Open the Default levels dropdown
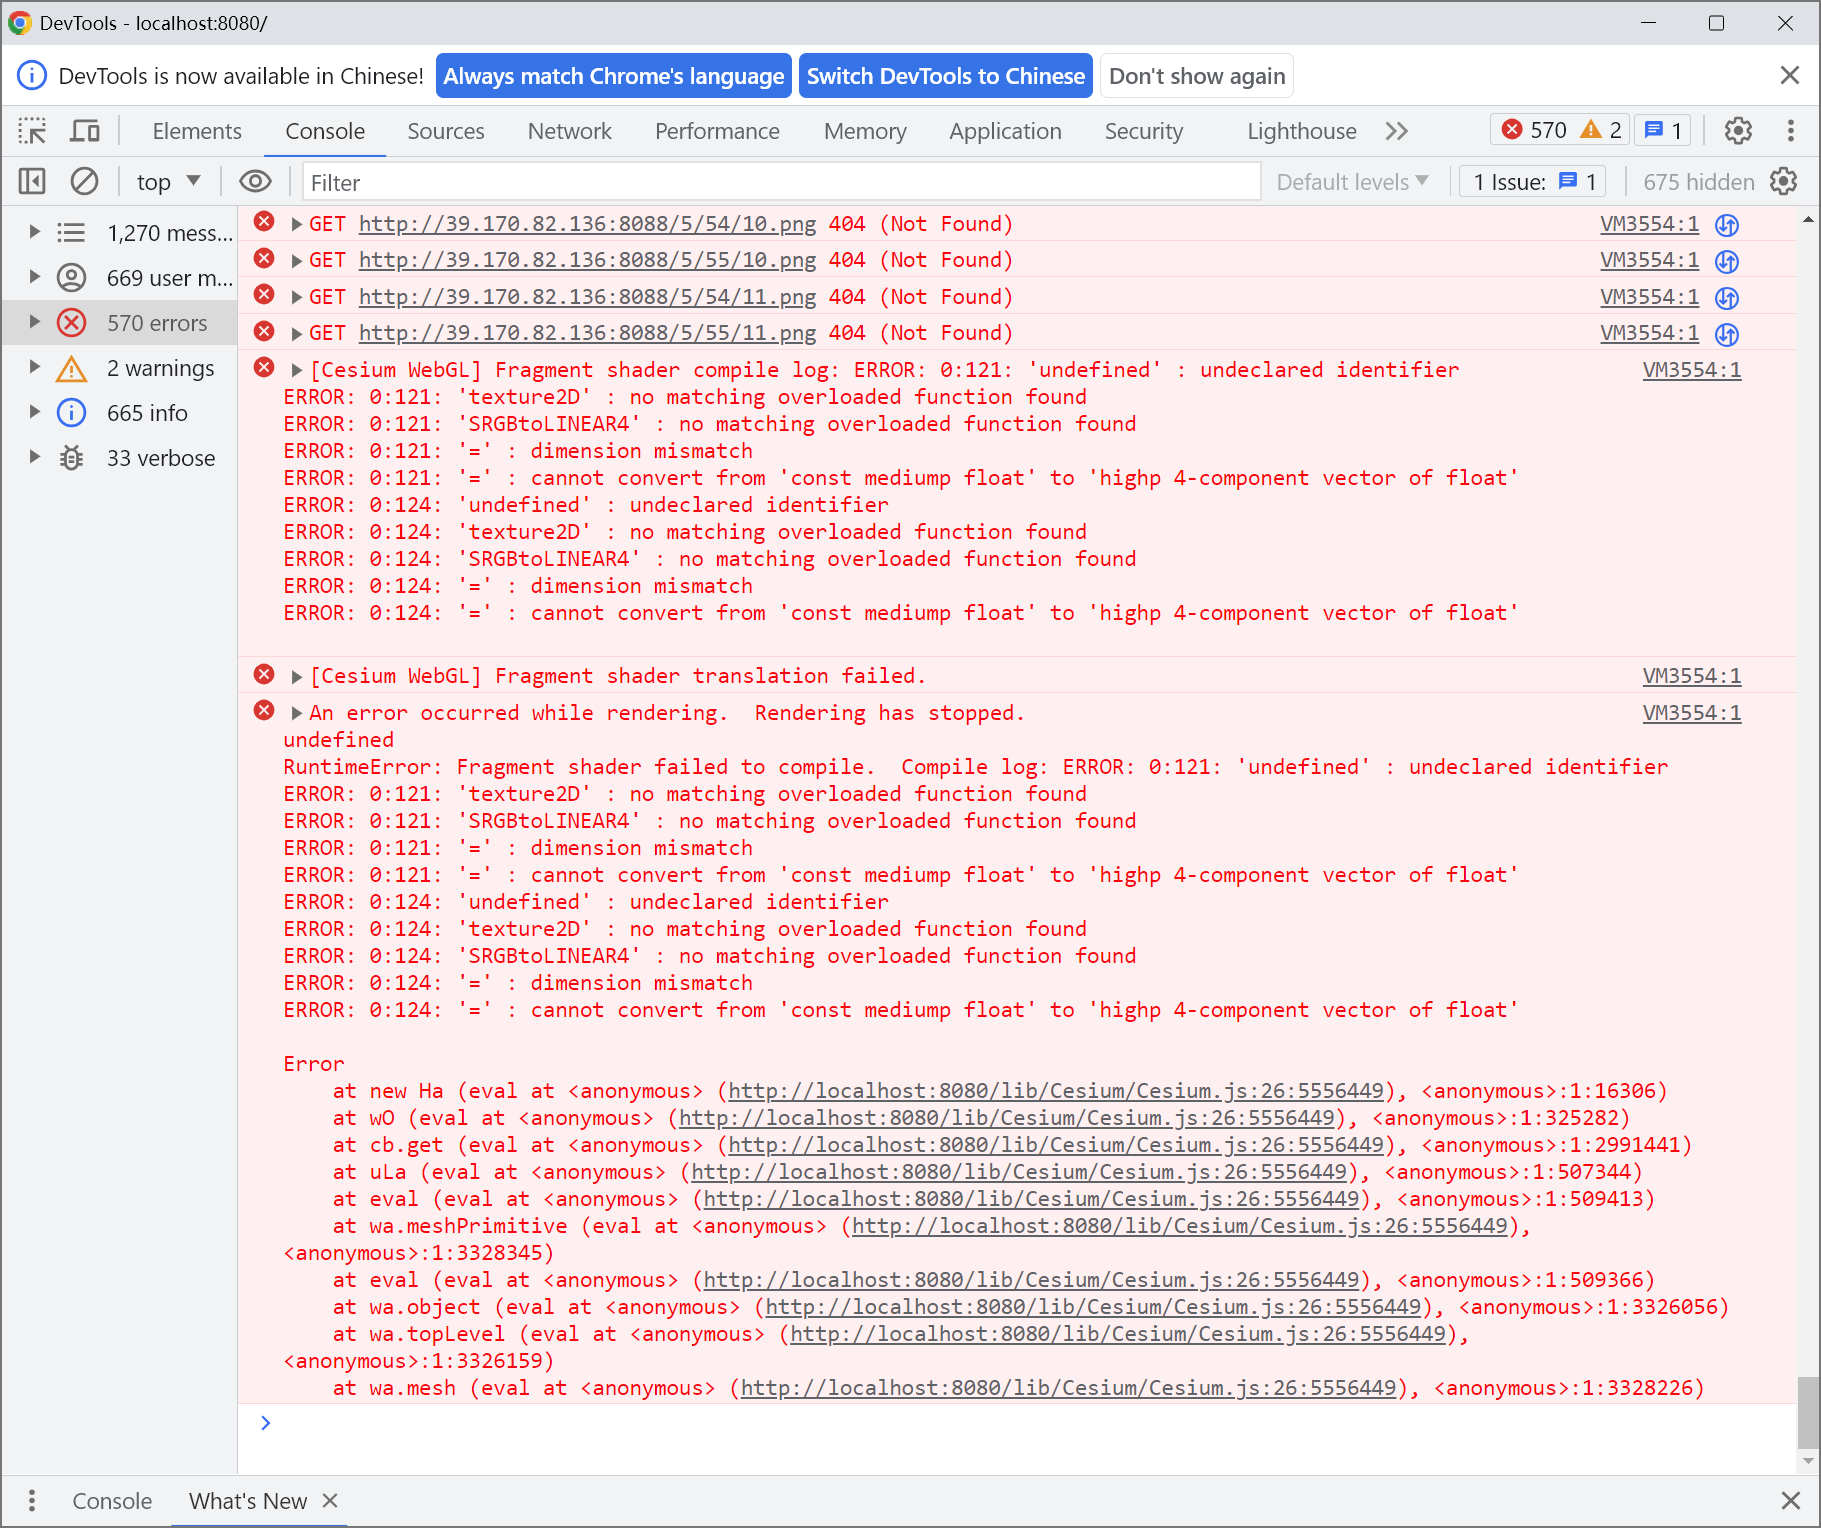The height and width of the screenshot is (1528, 1821). pos(1352,181)
